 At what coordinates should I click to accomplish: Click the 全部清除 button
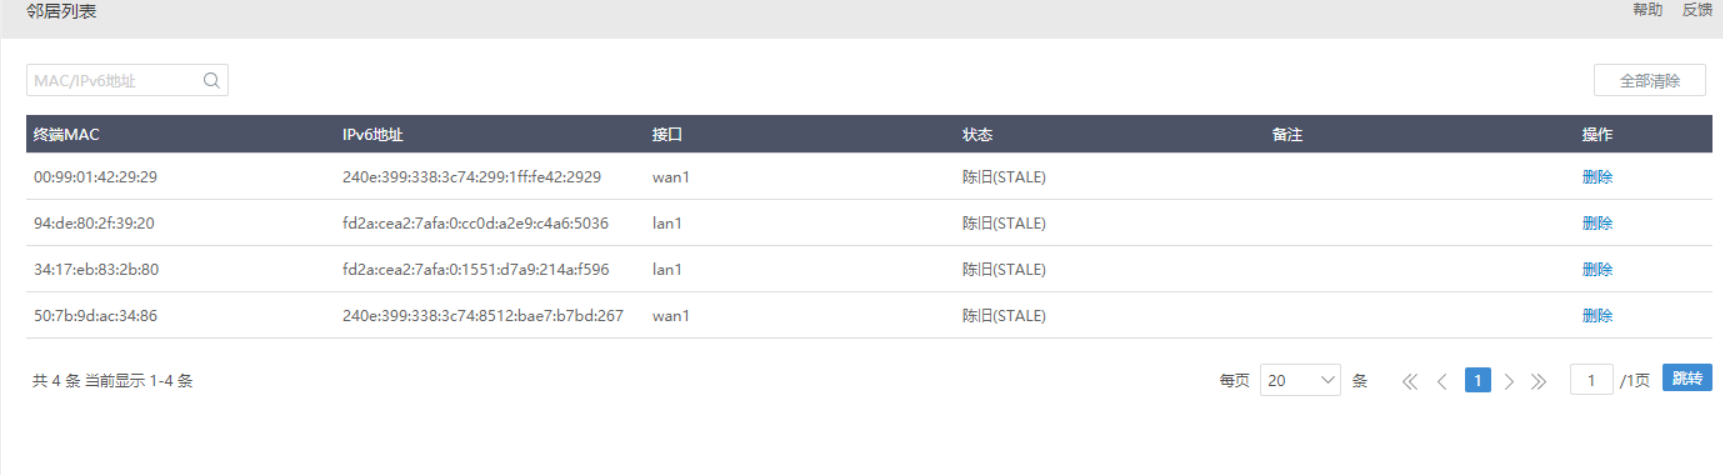tap(1649, 81)
